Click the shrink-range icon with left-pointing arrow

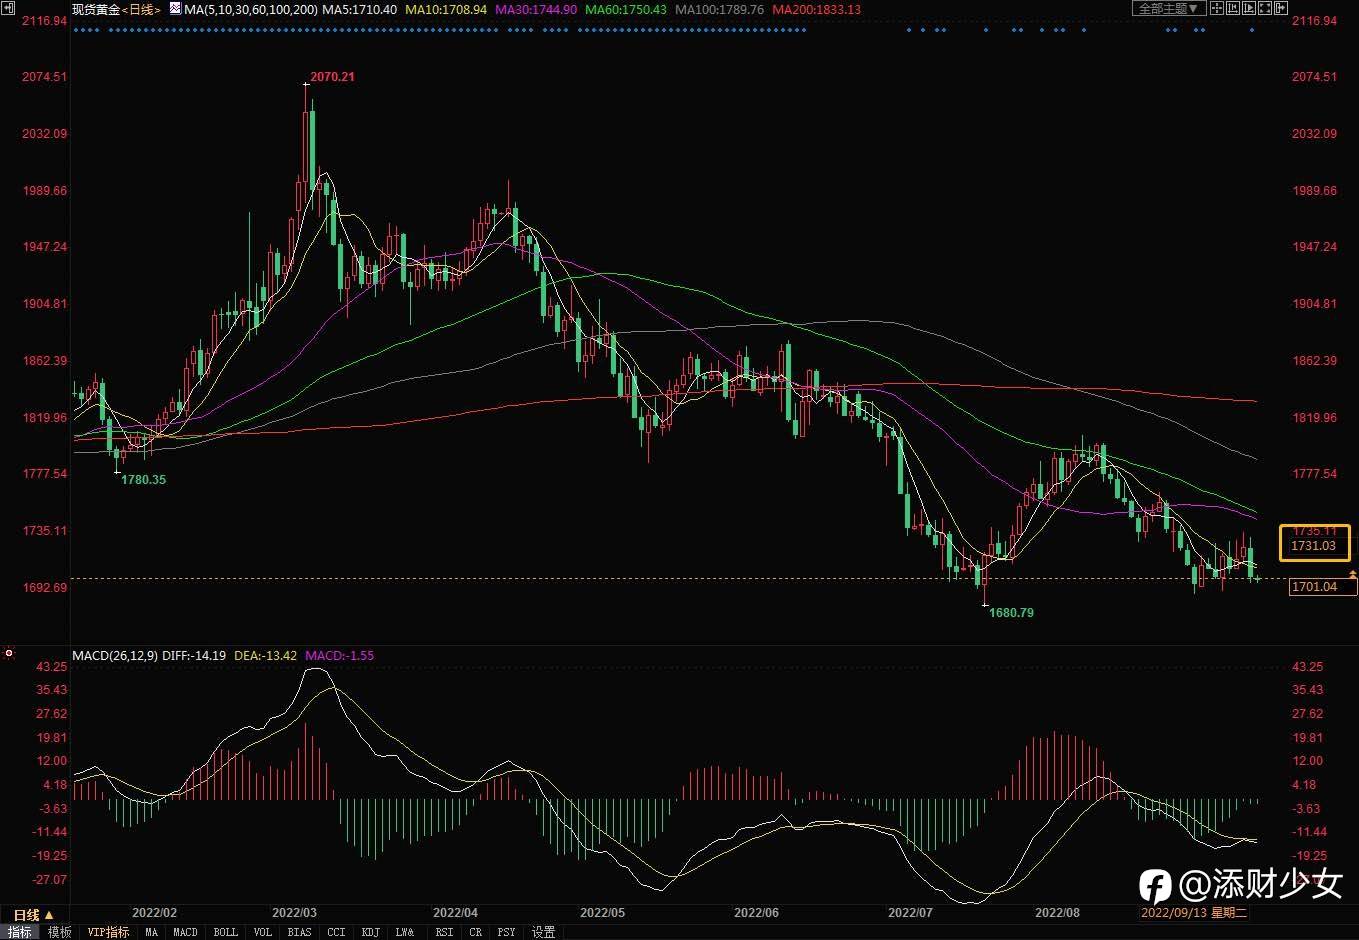1233,8
